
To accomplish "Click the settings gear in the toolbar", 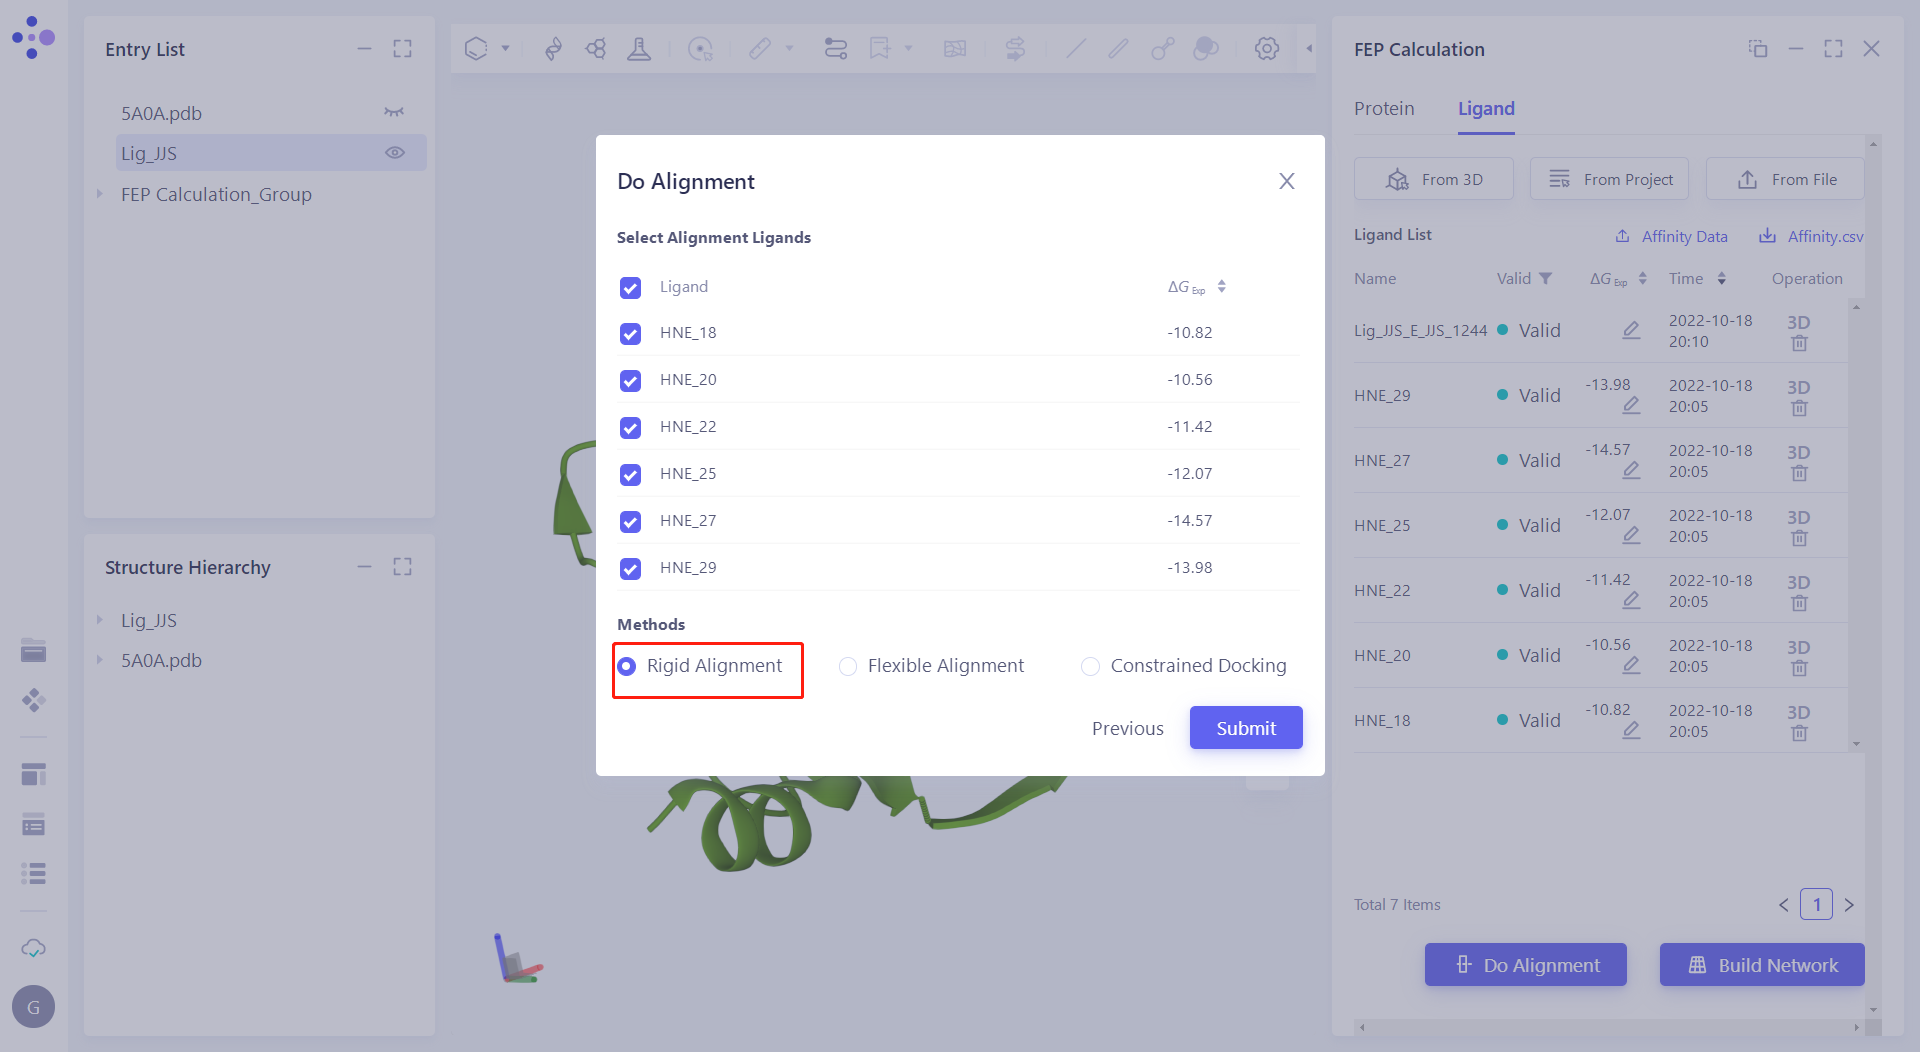I will (x=1266, y=48).
